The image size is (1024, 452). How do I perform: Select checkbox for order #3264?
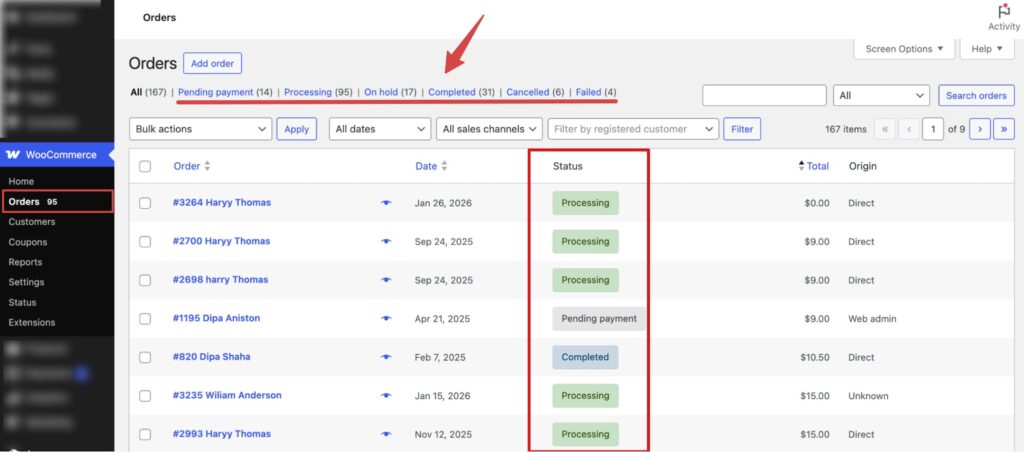(x=145, y=203)
